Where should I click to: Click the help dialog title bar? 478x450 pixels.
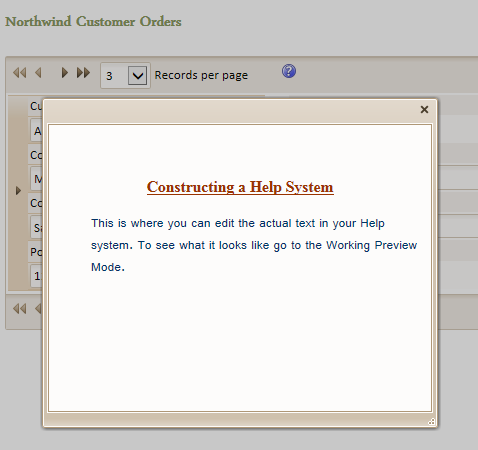point(230,111)
